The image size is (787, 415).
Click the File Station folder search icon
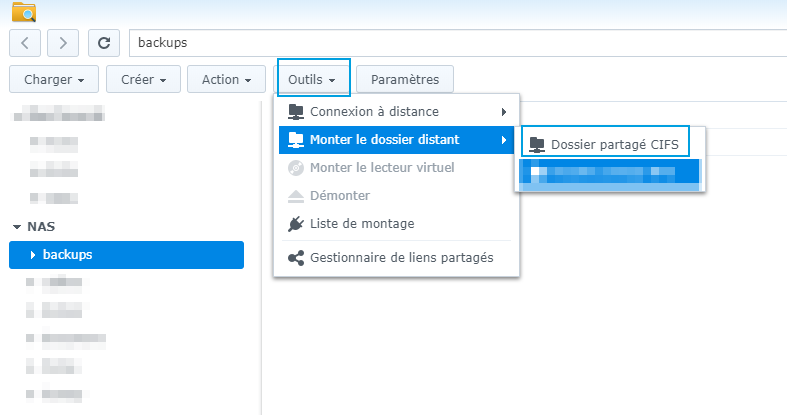(x=23, y=11)
